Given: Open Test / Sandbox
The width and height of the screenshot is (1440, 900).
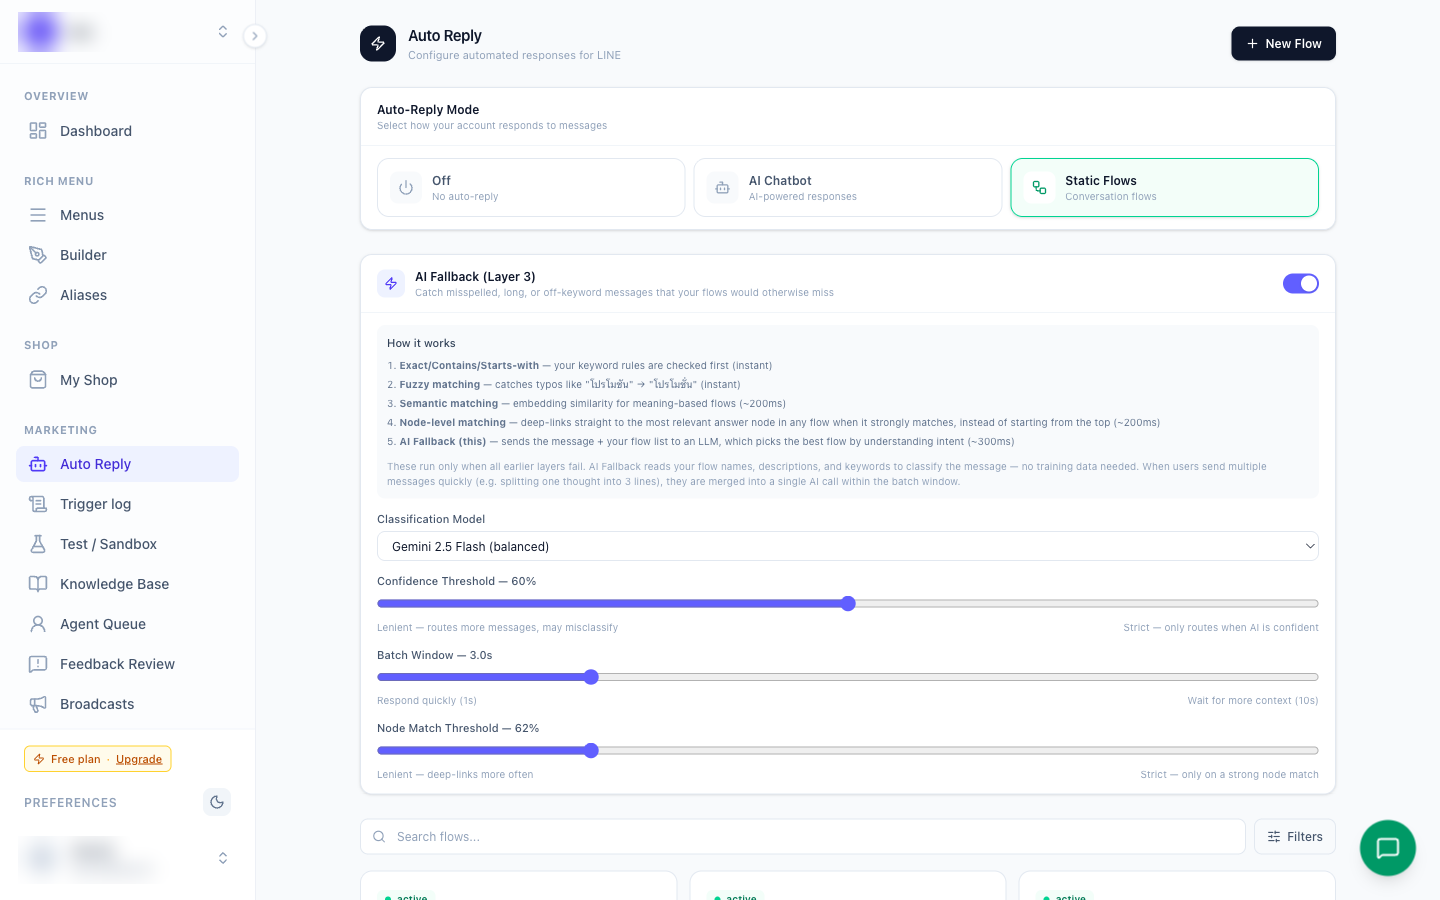Looking at the screenshot, I should point(127,544).
